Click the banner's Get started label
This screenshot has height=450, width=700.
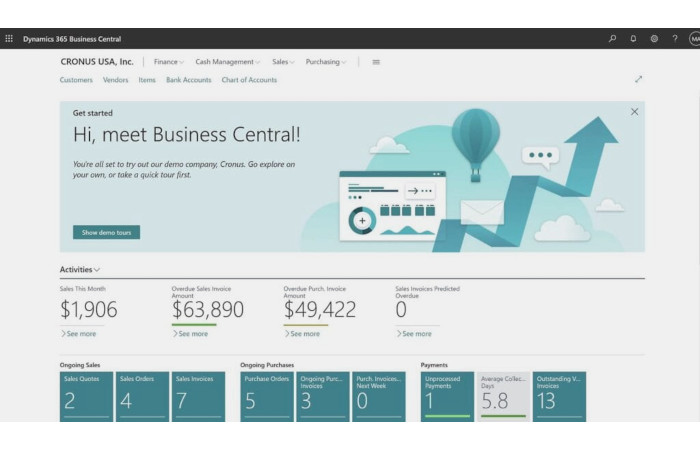93,113
